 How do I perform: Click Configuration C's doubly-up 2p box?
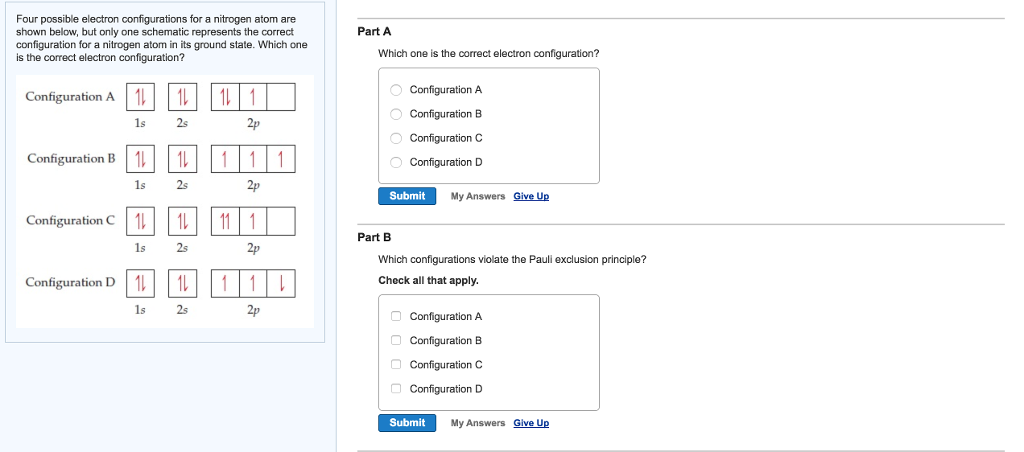tap(227, 221)
